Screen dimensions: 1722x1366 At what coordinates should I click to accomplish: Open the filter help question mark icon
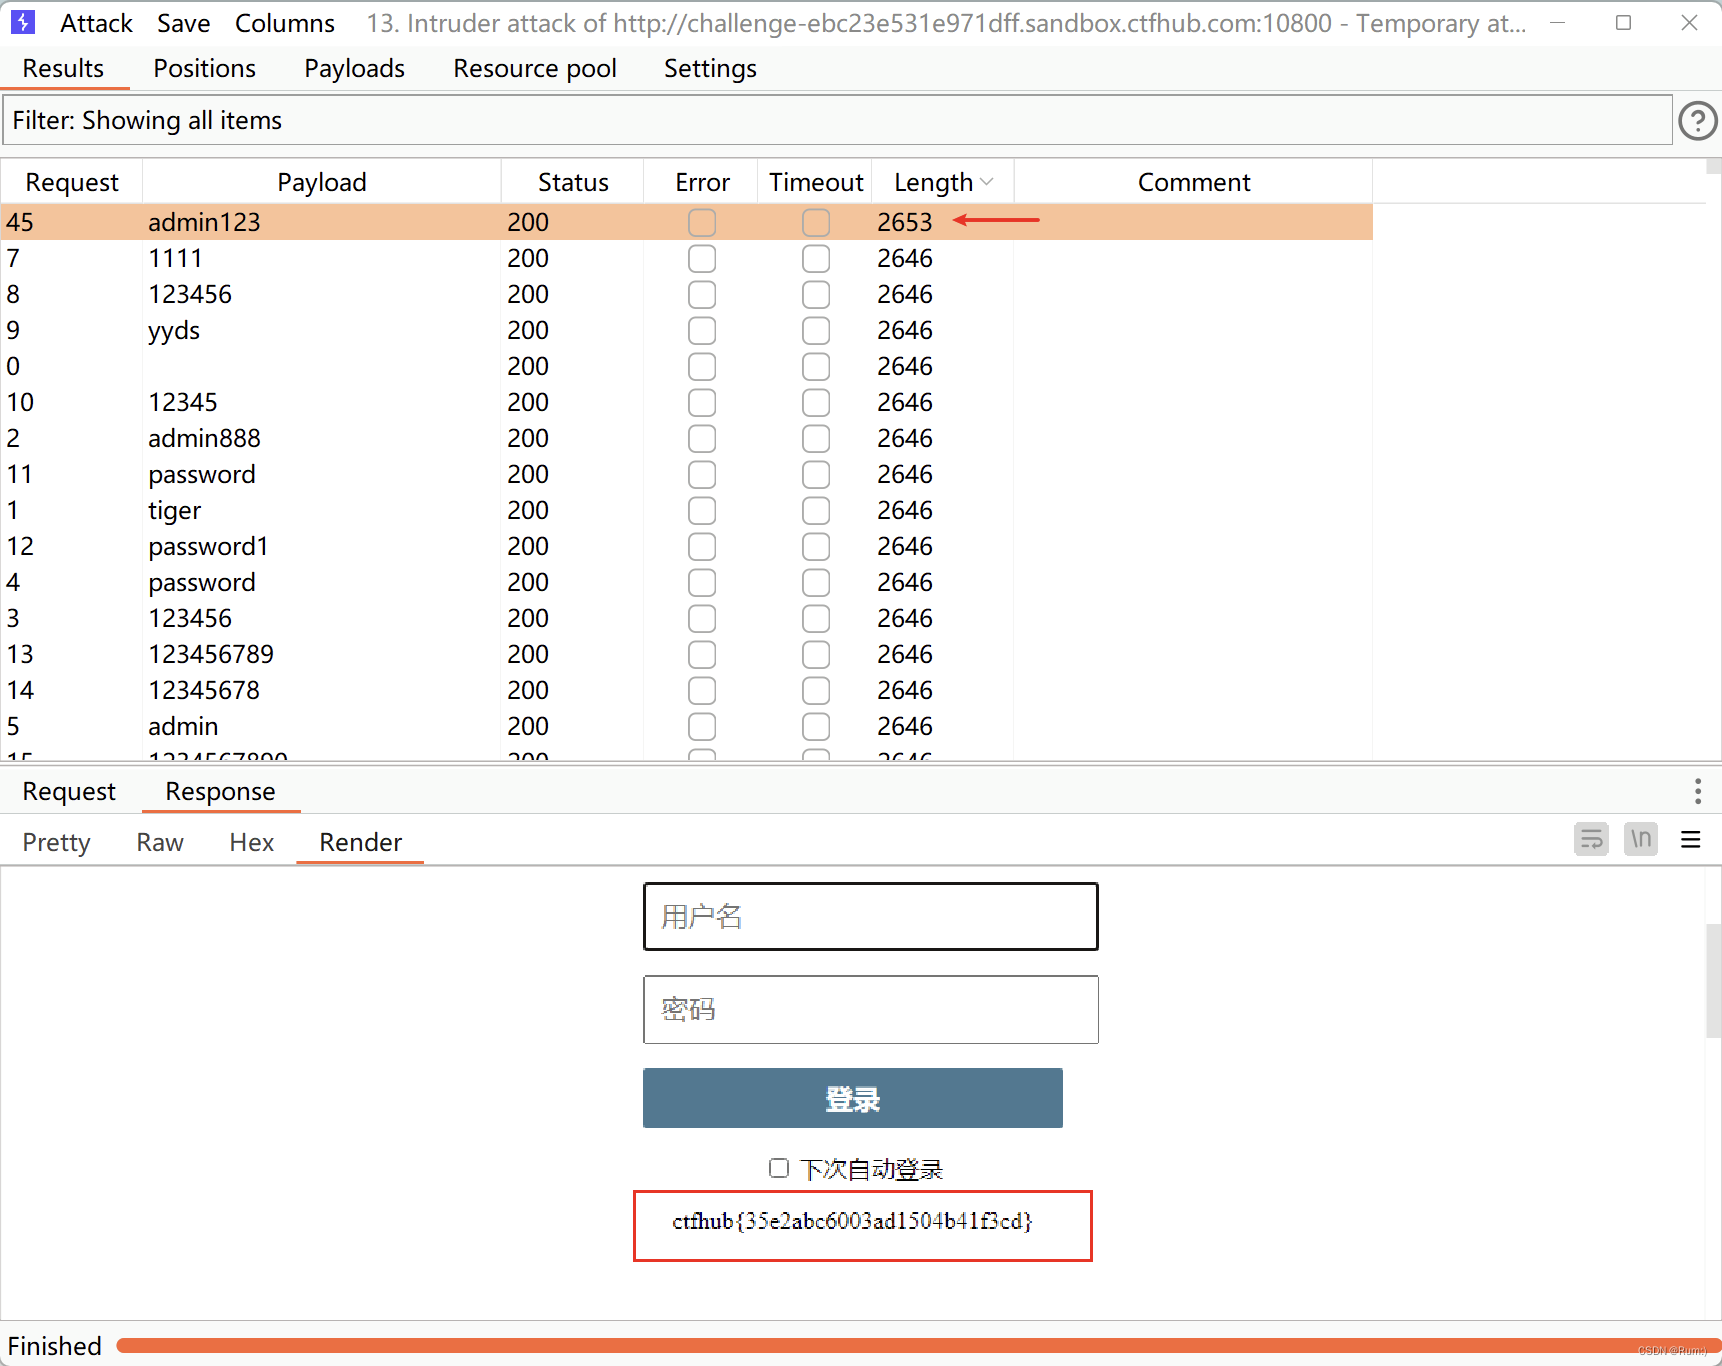pyautogui.click(x=1697, y=121)
